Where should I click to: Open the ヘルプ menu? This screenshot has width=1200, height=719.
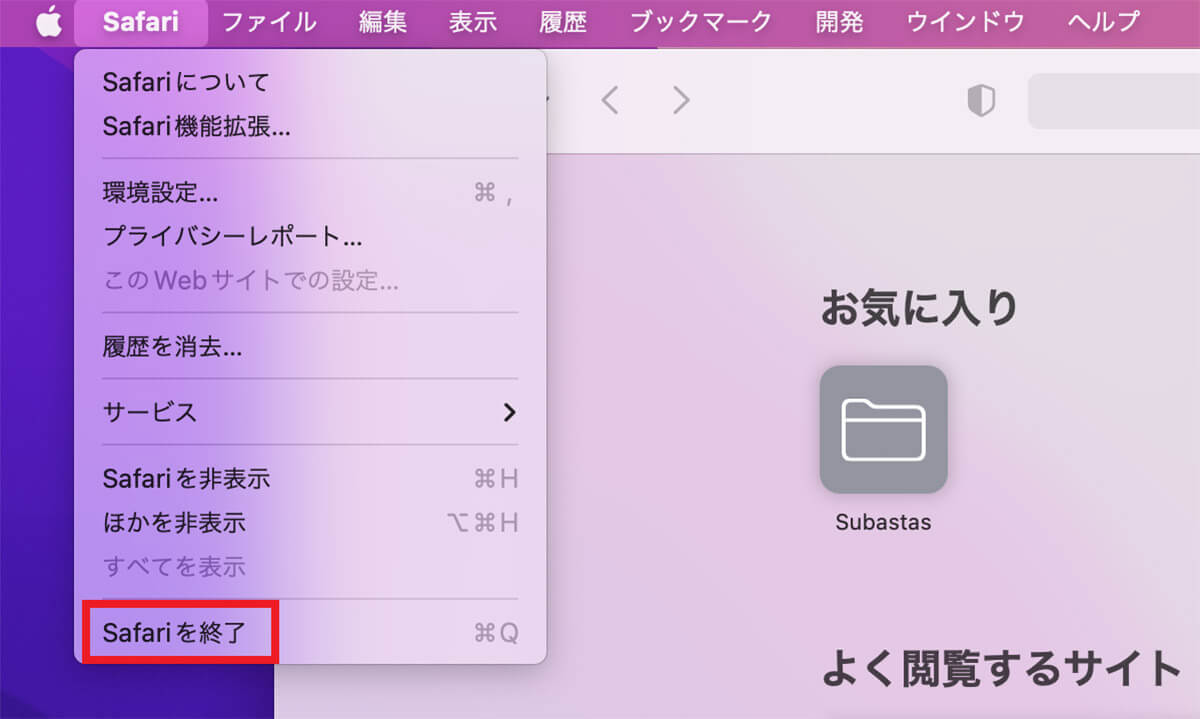(x=1103, y=22)
